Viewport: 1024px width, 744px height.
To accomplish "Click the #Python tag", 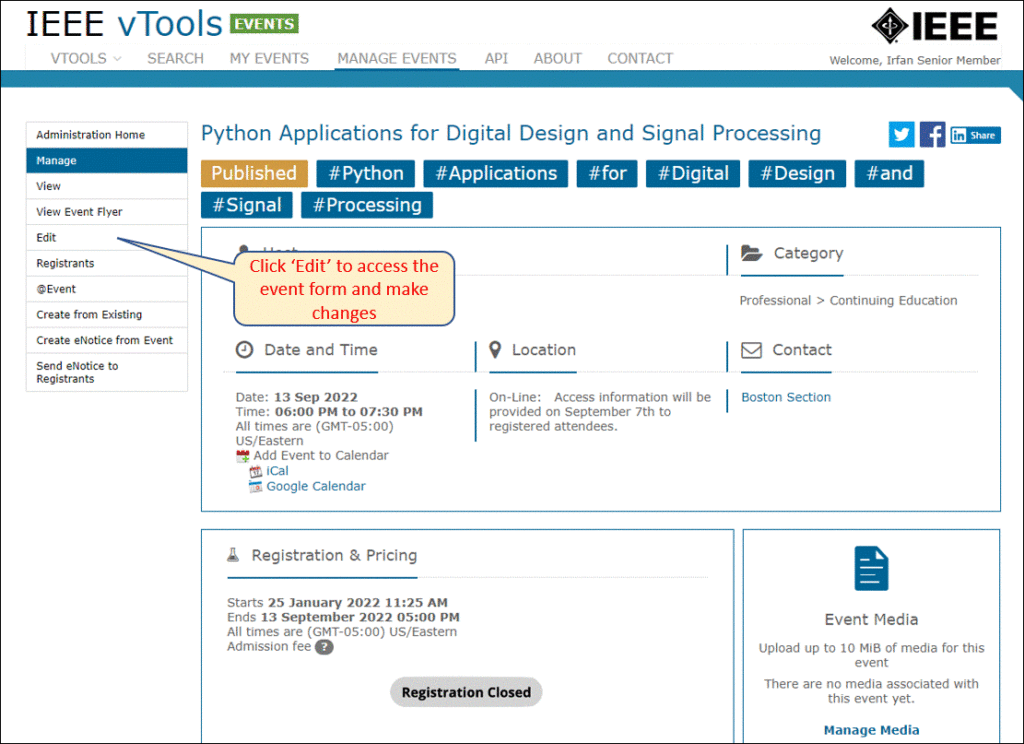I will coord(366,173).
